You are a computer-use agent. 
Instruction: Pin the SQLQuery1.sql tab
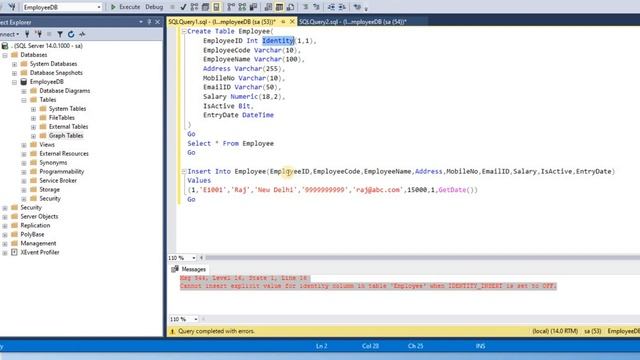(x=283, y=22)
